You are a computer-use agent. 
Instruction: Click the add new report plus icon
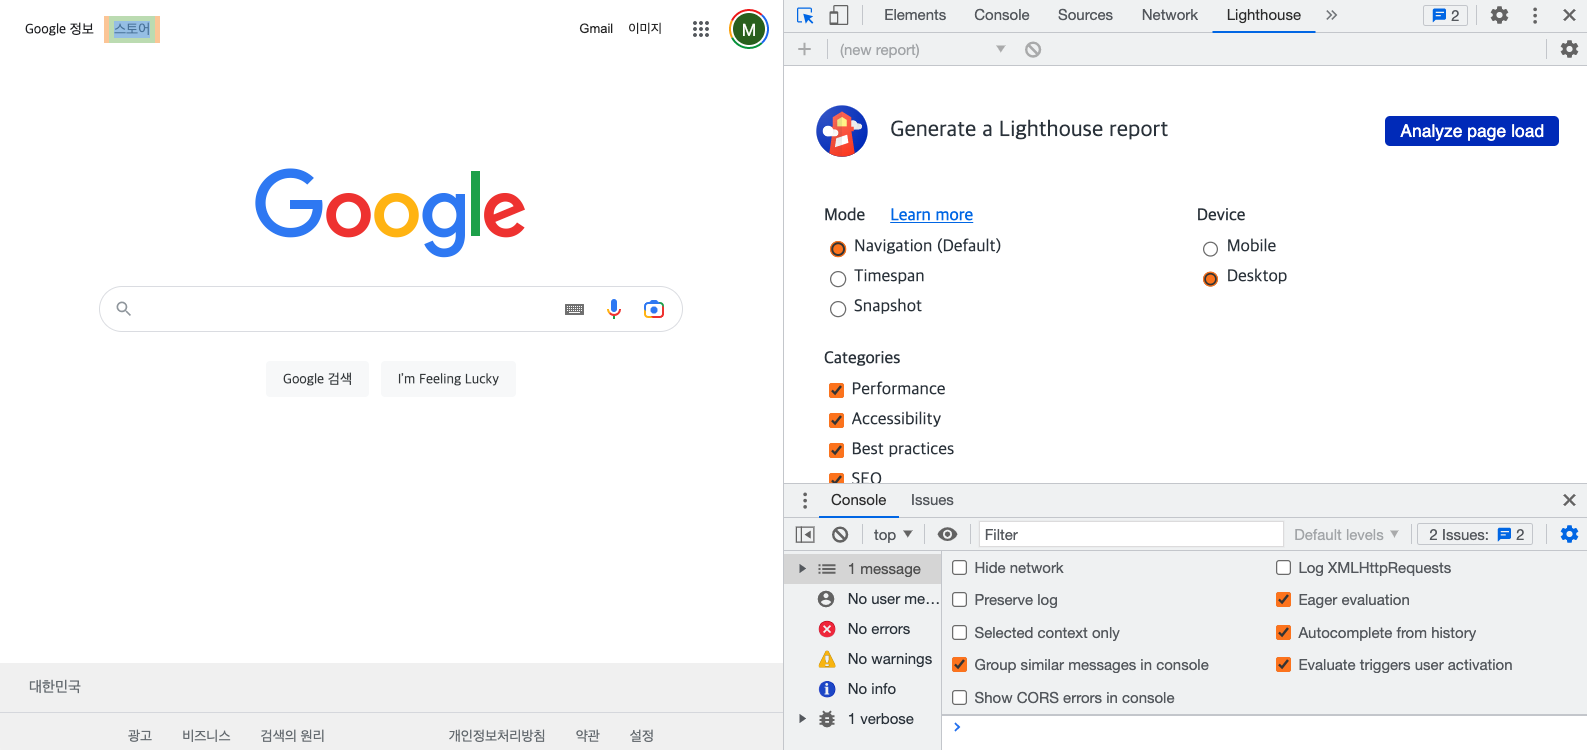click(x=804, y=49)
